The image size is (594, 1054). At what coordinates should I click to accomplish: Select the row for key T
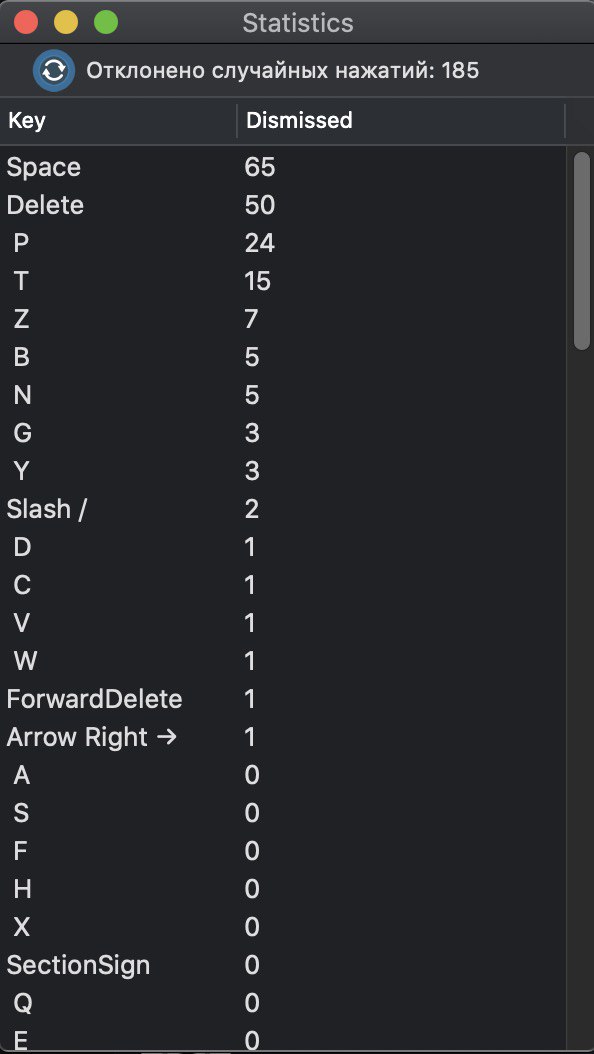point(283,281)
